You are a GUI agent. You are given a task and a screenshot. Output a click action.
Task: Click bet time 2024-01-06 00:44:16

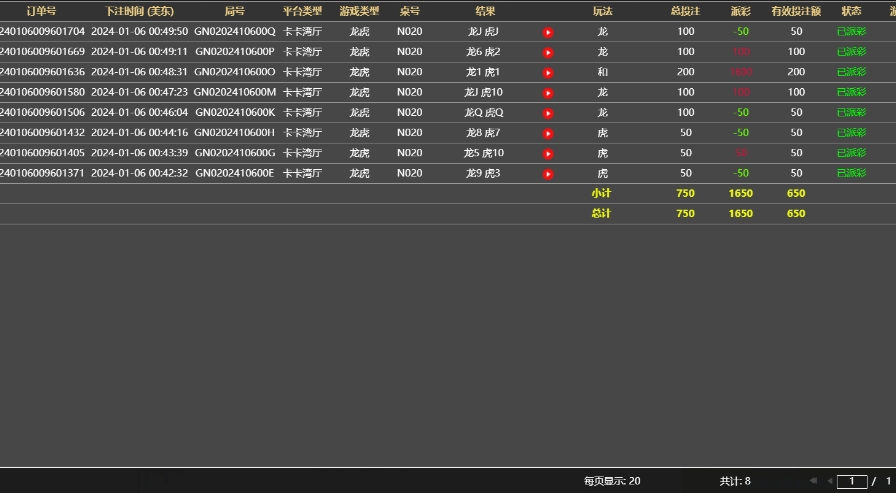point(139,133)
